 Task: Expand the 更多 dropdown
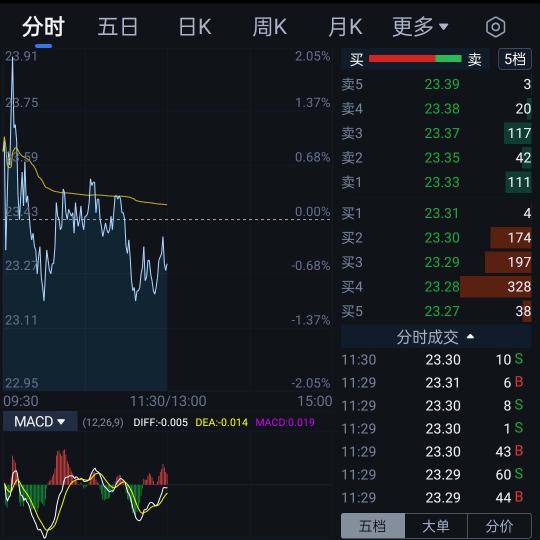(x=420, y=27)
